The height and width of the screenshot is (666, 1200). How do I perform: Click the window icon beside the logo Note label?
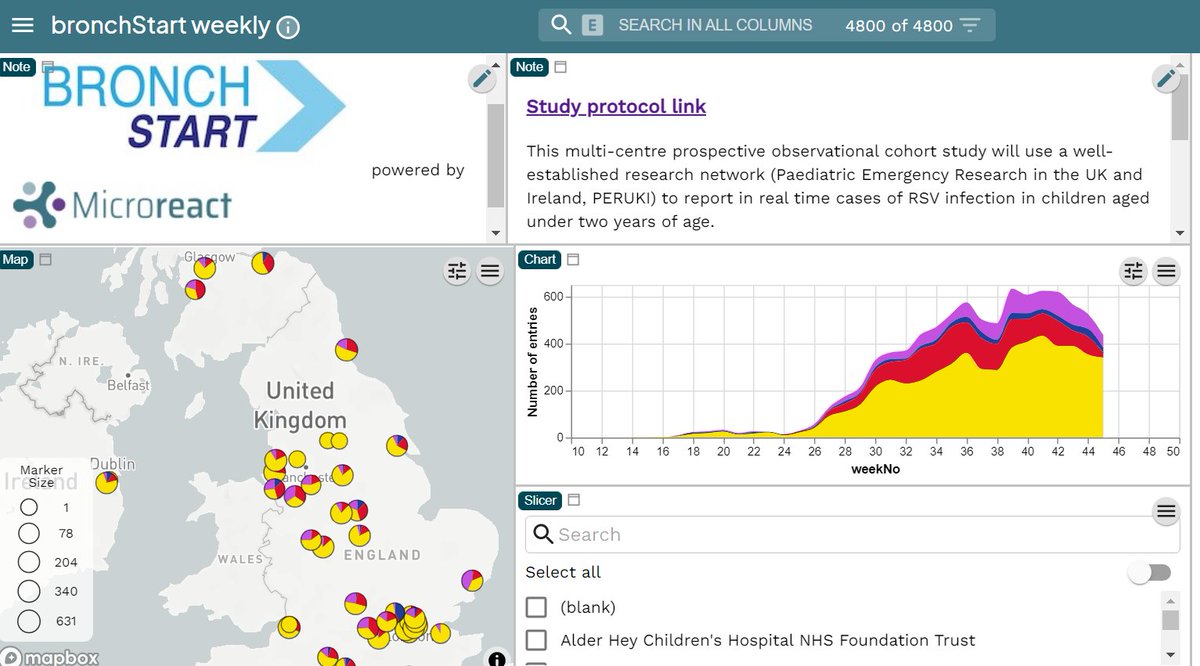tap(47, 67)
